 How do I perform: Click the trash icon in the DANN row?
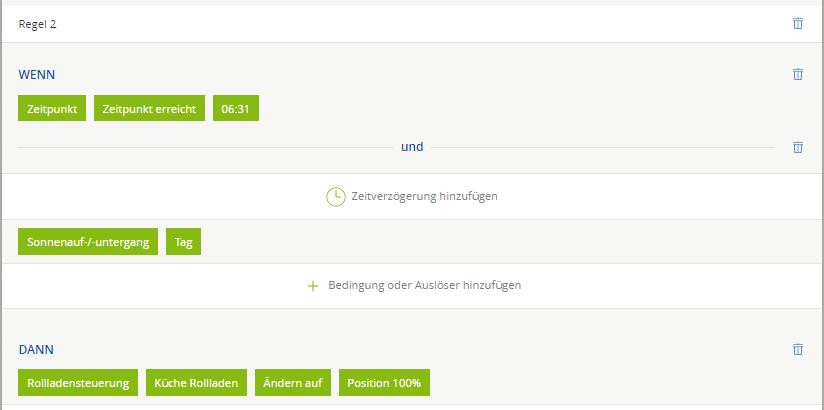pos(797,350)
